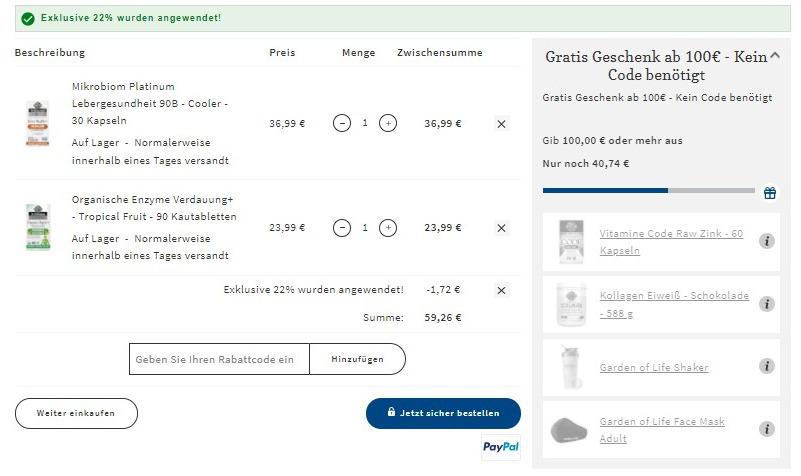Remove the Exklusive 22% discount
The image size is (801, 476).
click(501, 290)
